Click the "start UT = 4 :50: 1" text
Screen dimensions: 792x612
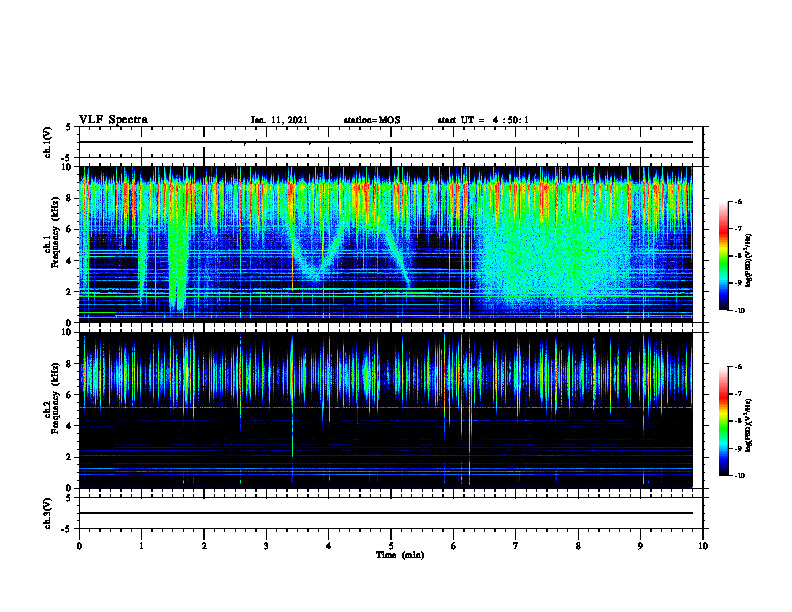(x=483, y=120)
